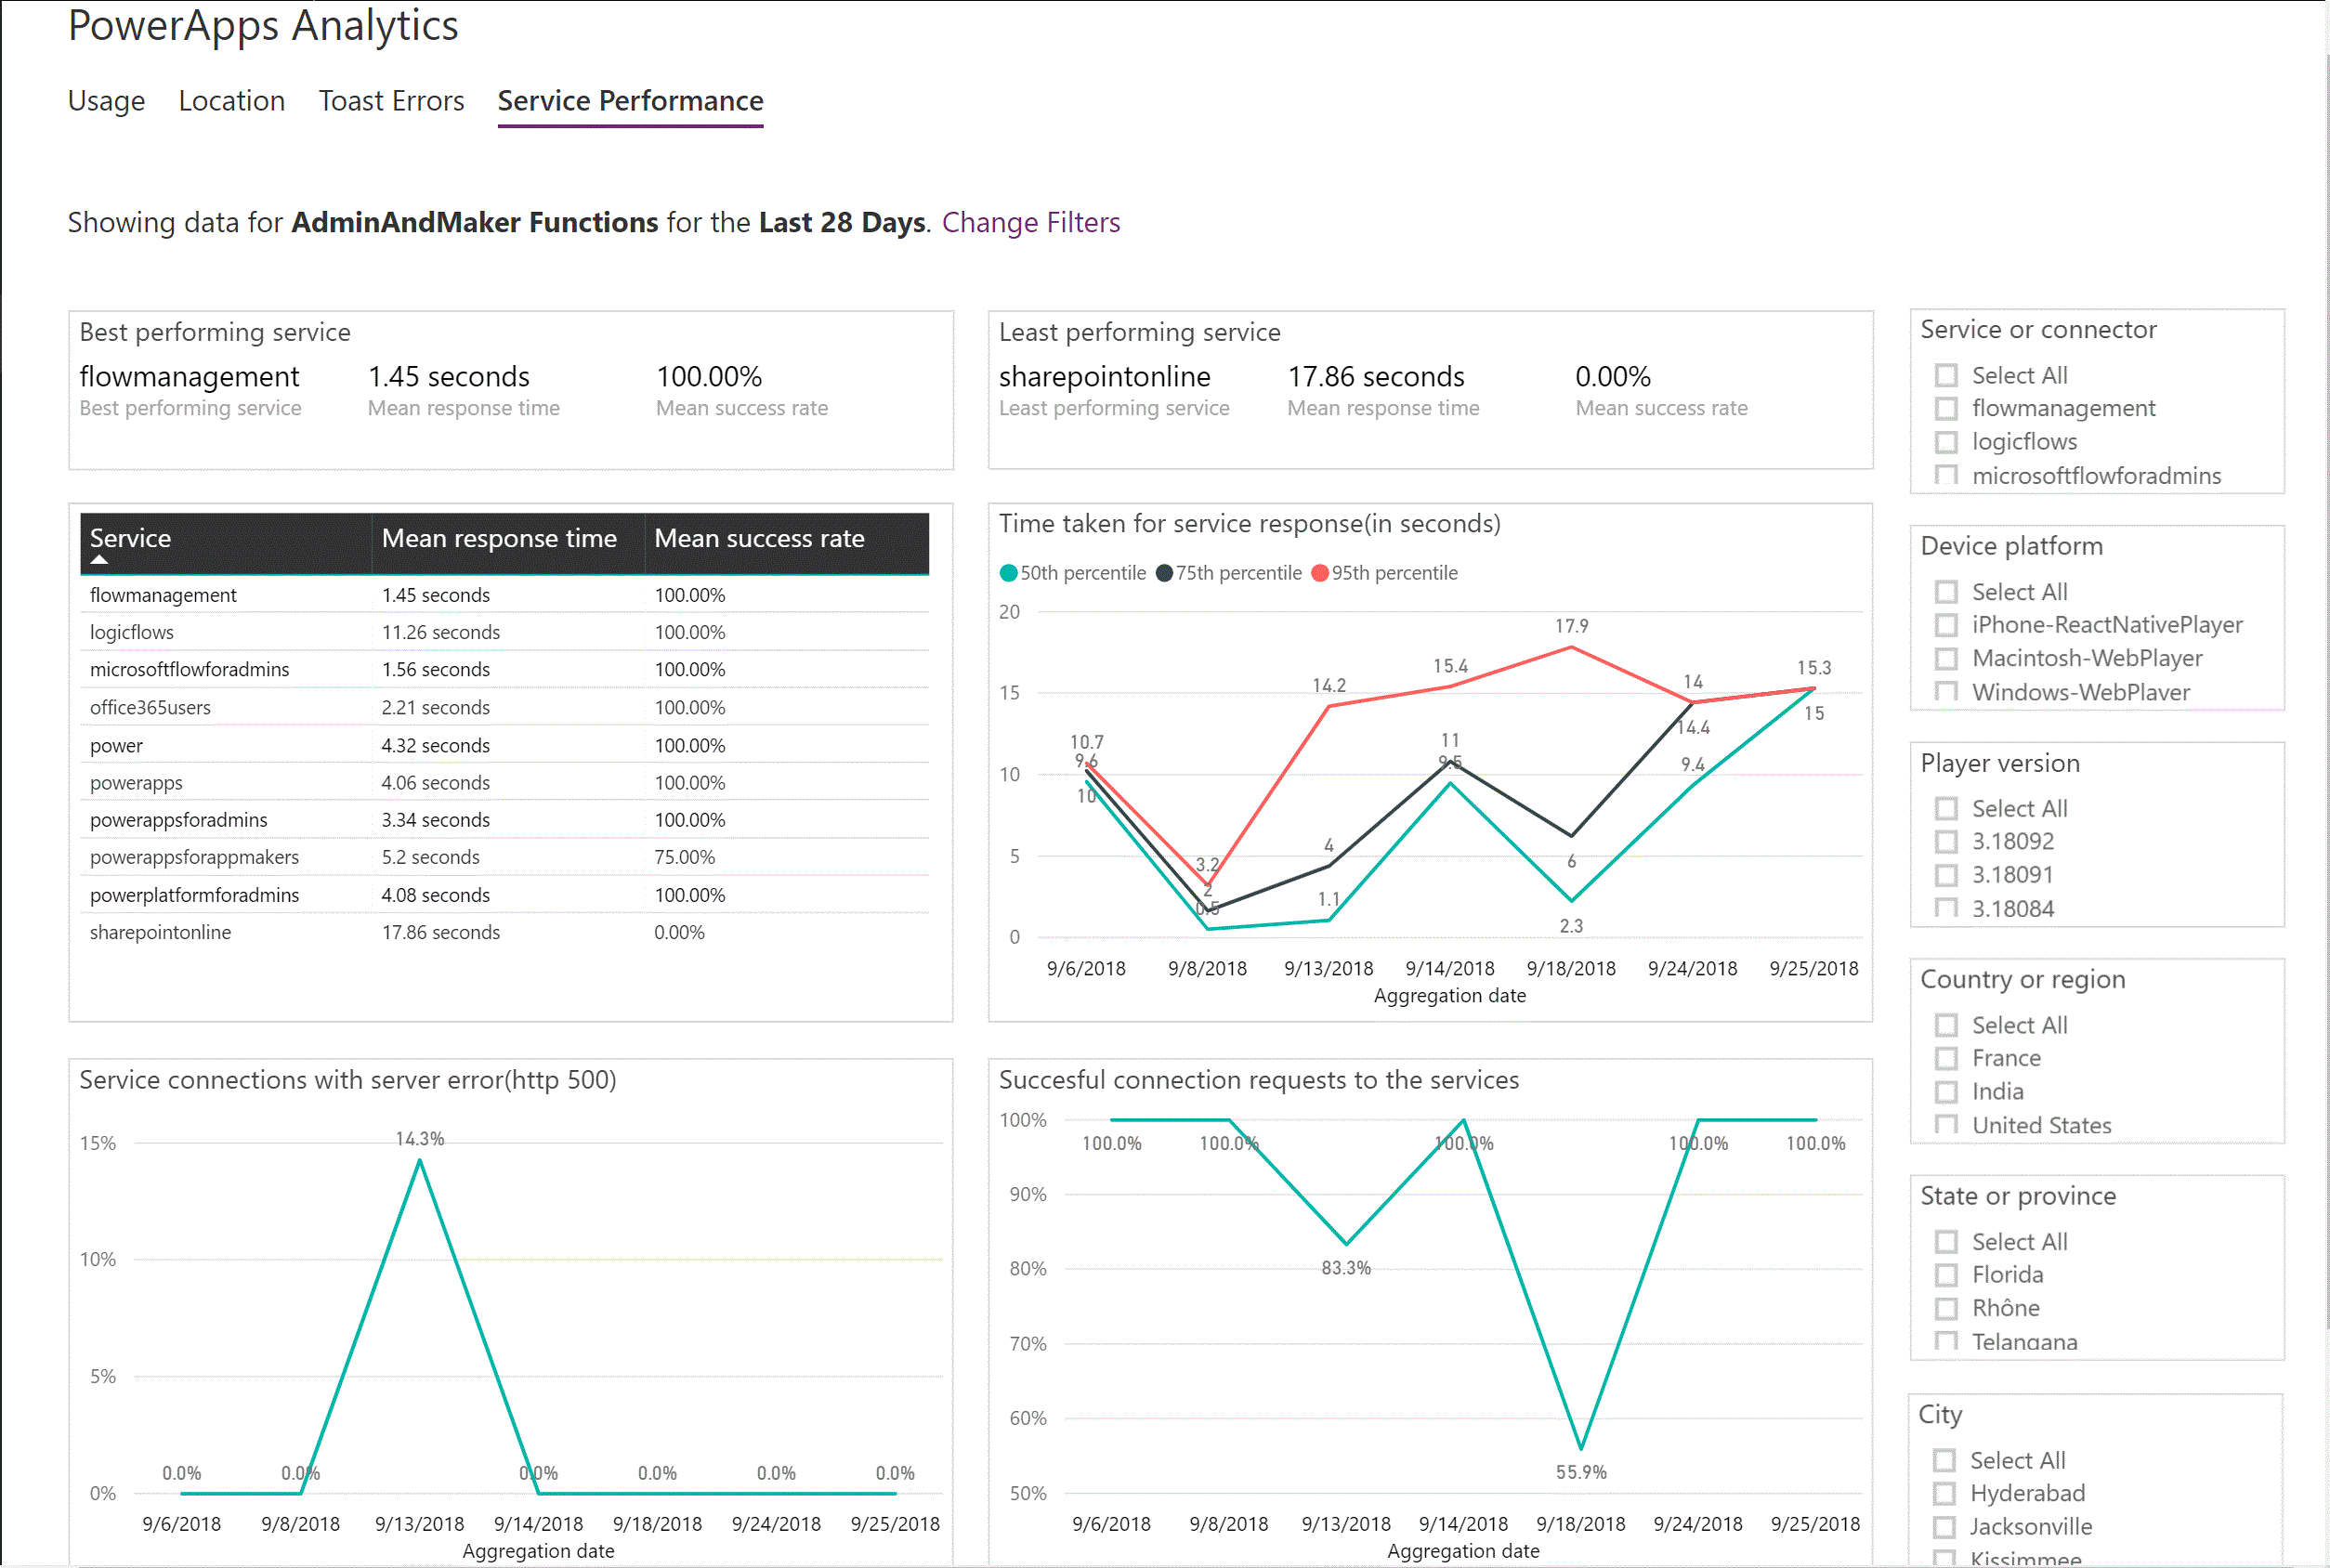The height and width of the screenshot is (1568, 2330).
Task: Select the logicflows table row
Action: pos(504,632)
